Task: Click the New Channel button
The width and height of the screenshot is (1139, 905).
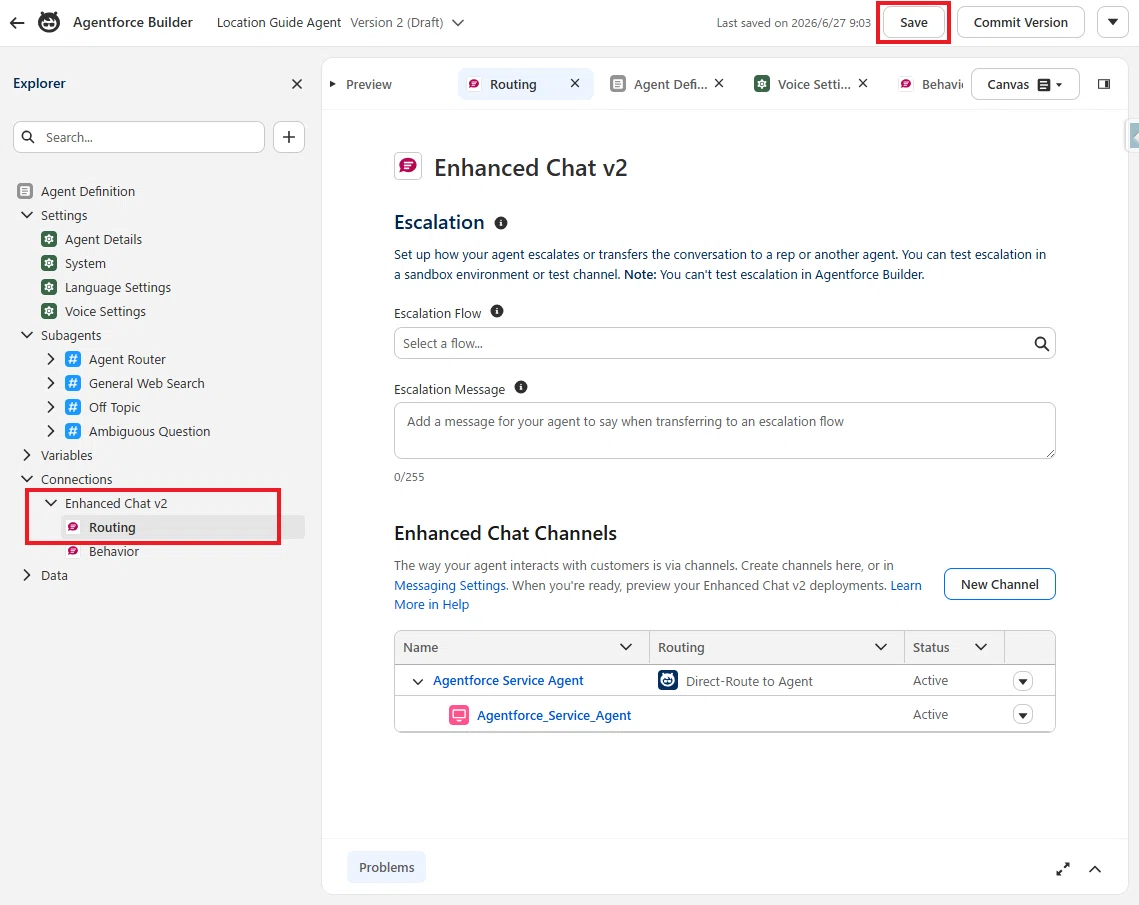Action: (1000, 584)
